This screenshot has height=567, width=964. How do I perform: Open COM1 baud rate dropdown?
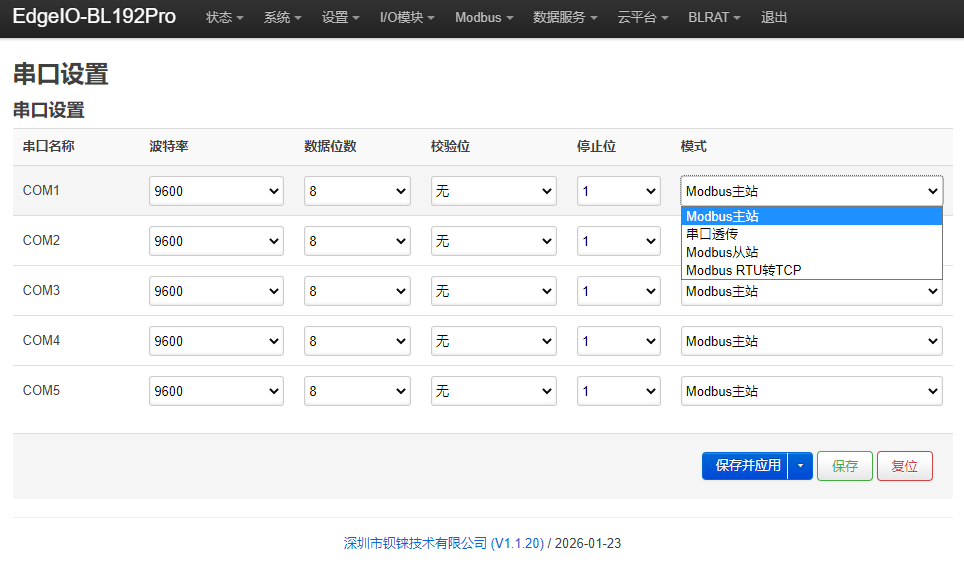point(216,191)
